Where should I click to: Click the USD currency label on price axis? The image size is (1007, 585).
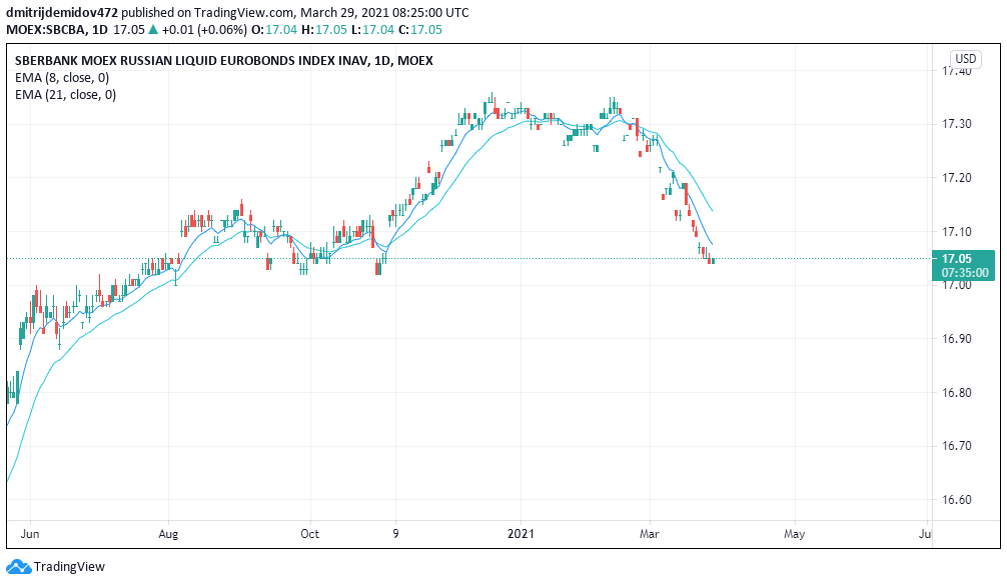965,59
